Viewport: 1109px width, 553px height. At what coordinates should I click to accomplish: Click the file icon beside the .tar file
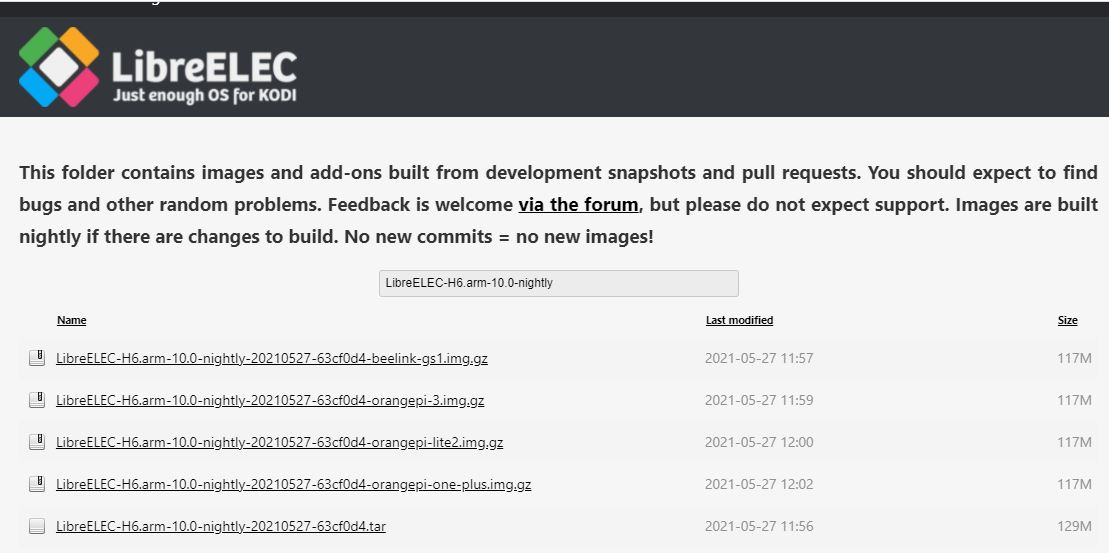[37, 526]
